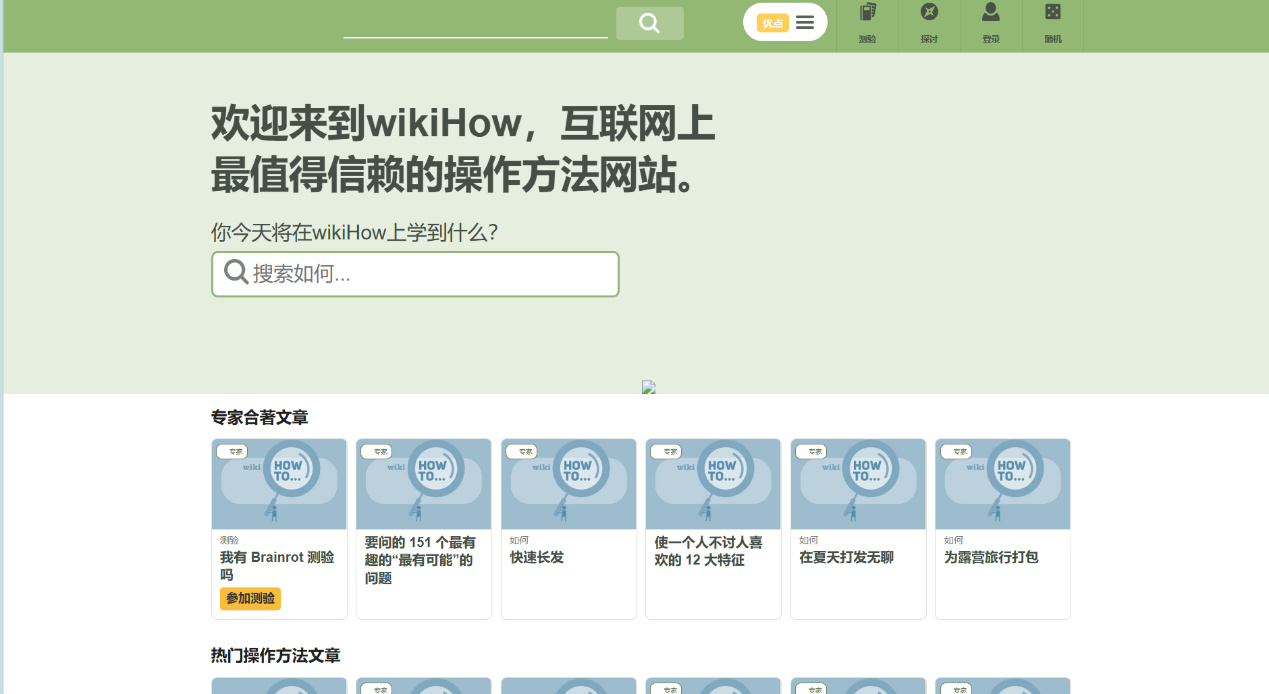
Task: Click the header search magnifier button
Action: coord(650,23)
